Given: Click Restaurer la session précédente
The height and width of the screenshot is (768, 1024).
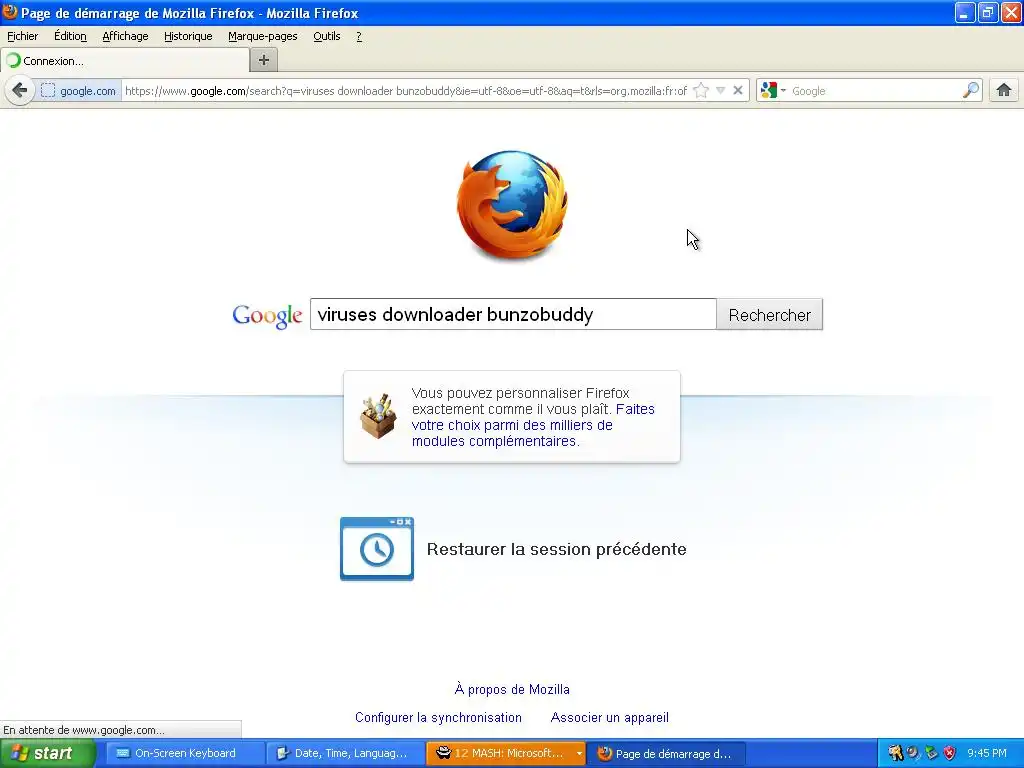Looking at the screenshot, I should pyautogui.click(x=556, y=549).
